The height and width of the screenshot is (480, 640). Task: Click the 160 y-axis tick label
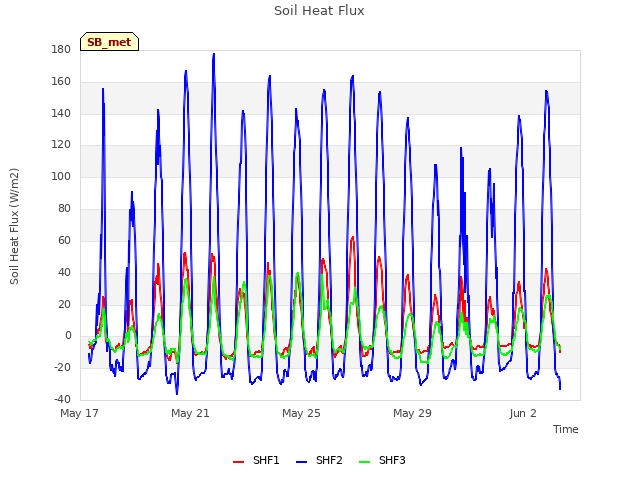(x=61, y=82)
